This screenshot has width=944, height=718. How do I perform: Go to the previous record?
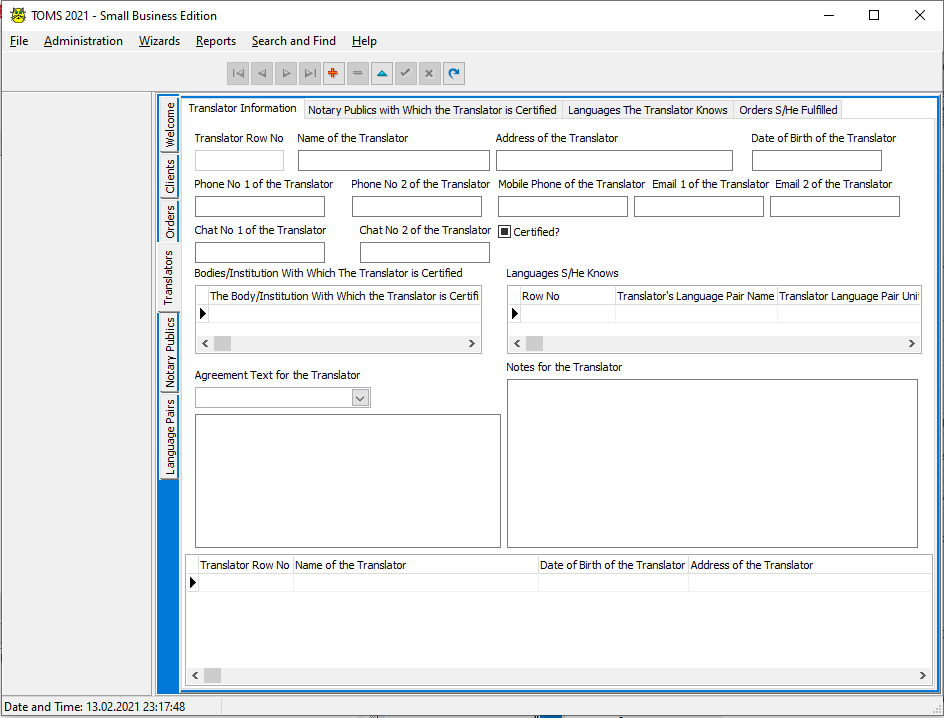262,73
